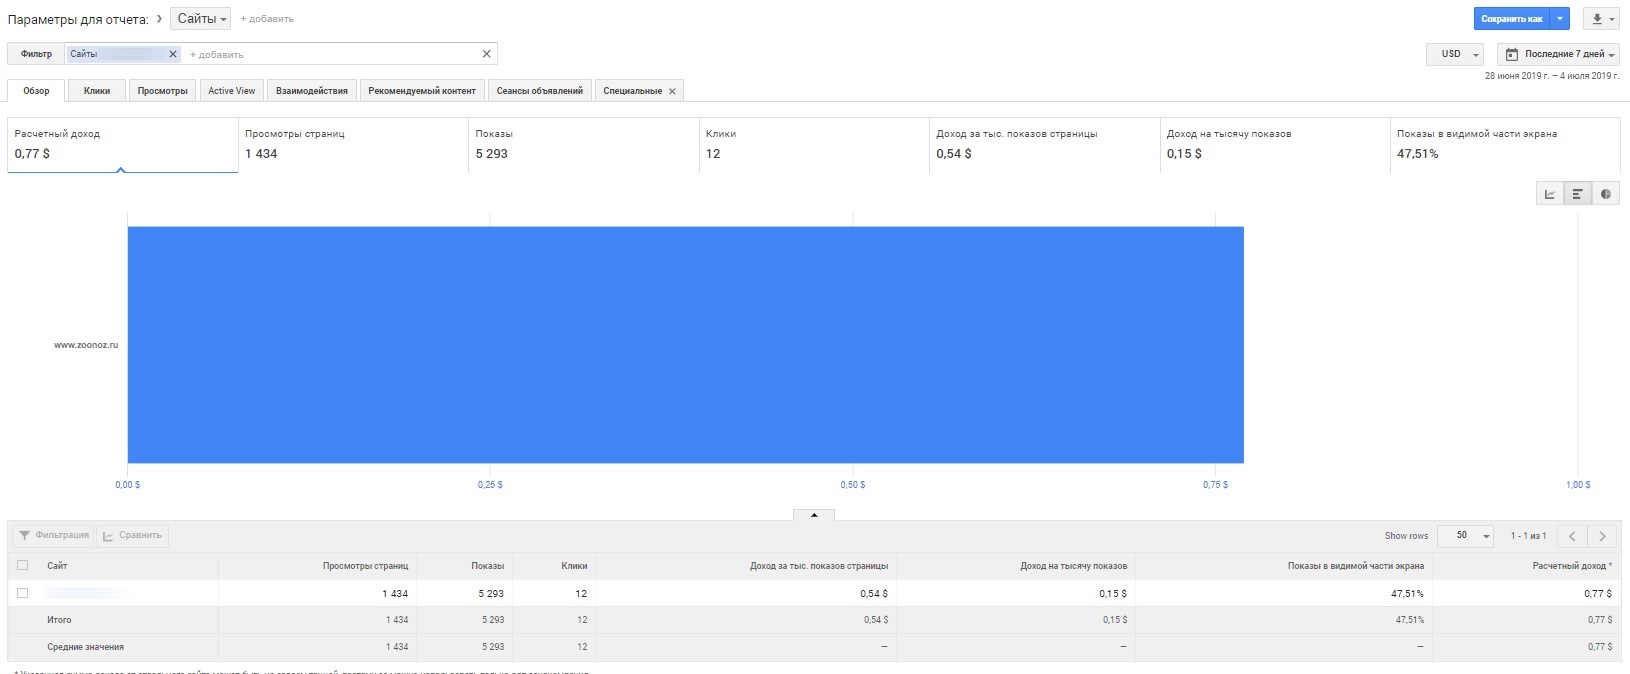Click the Фильтрация table button

point(54,536)
